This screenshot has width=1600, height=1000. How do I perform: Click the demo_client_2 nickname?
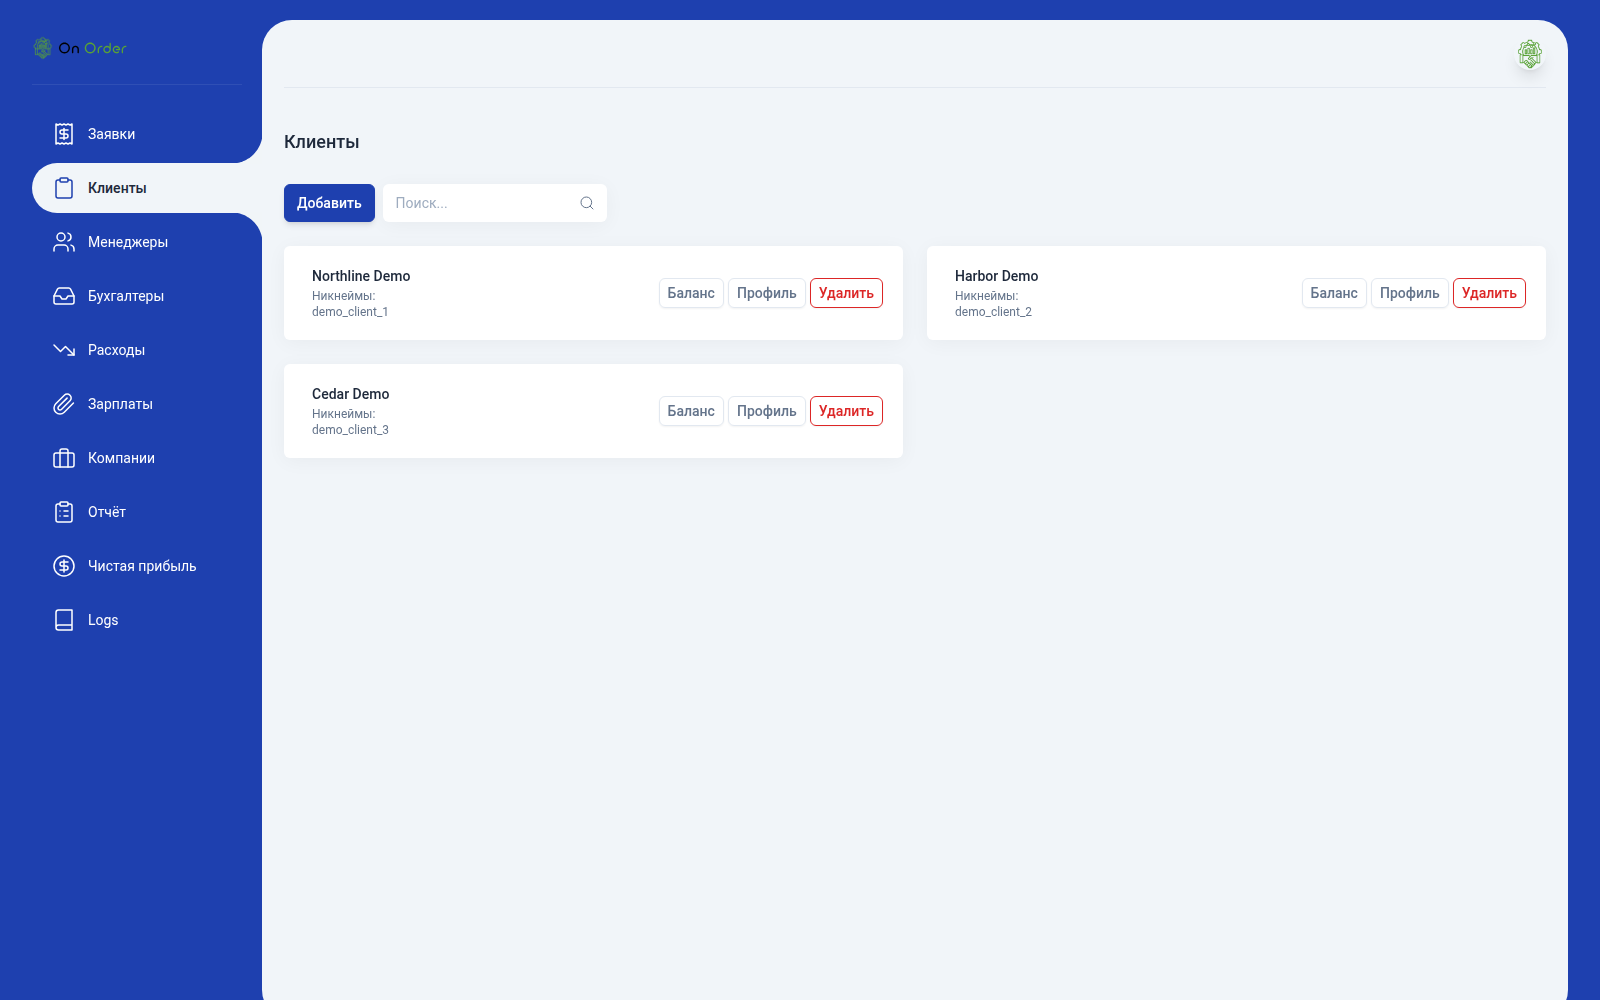tap(993, 312)
